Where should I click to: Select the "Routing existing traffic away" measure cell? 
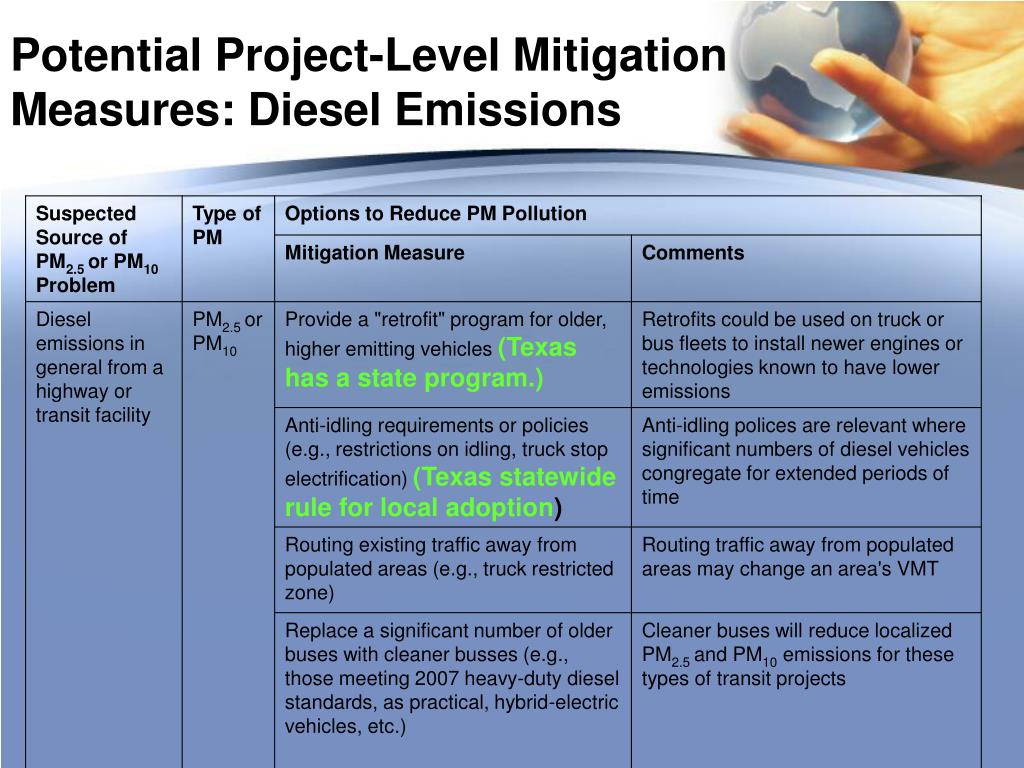pyautogui.click(x=453, y=569)
